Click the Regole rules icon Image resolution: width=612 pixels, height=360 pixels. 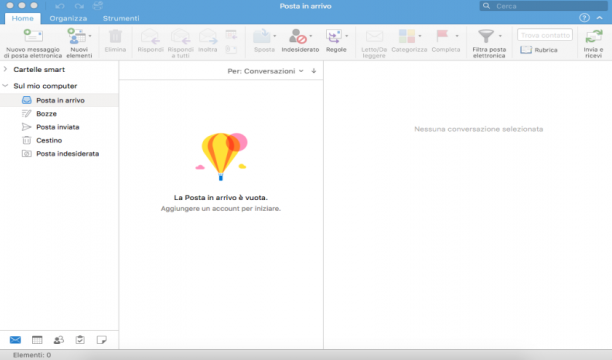[334, 36]
